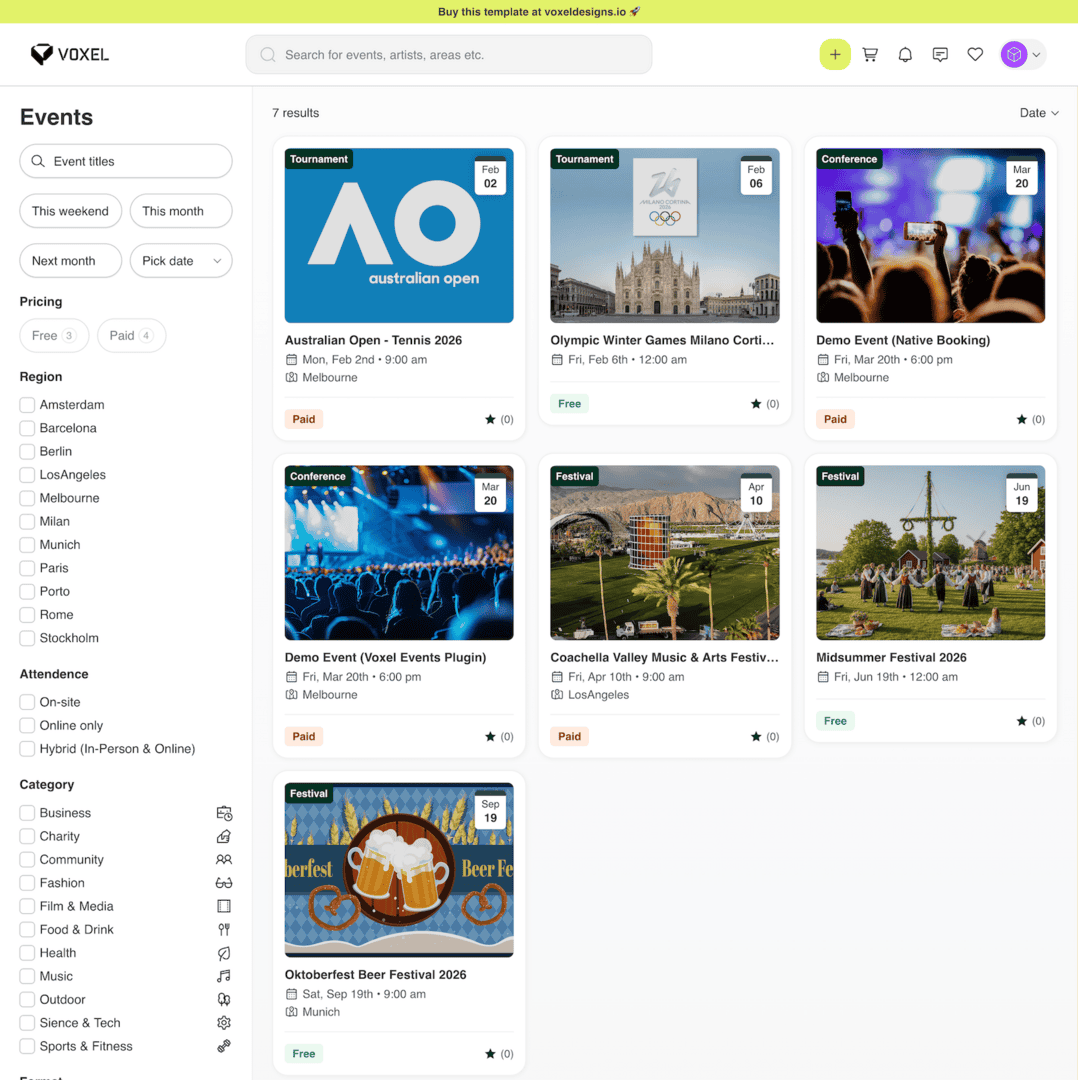Select the This weekend filter

(x=70, y=211)
